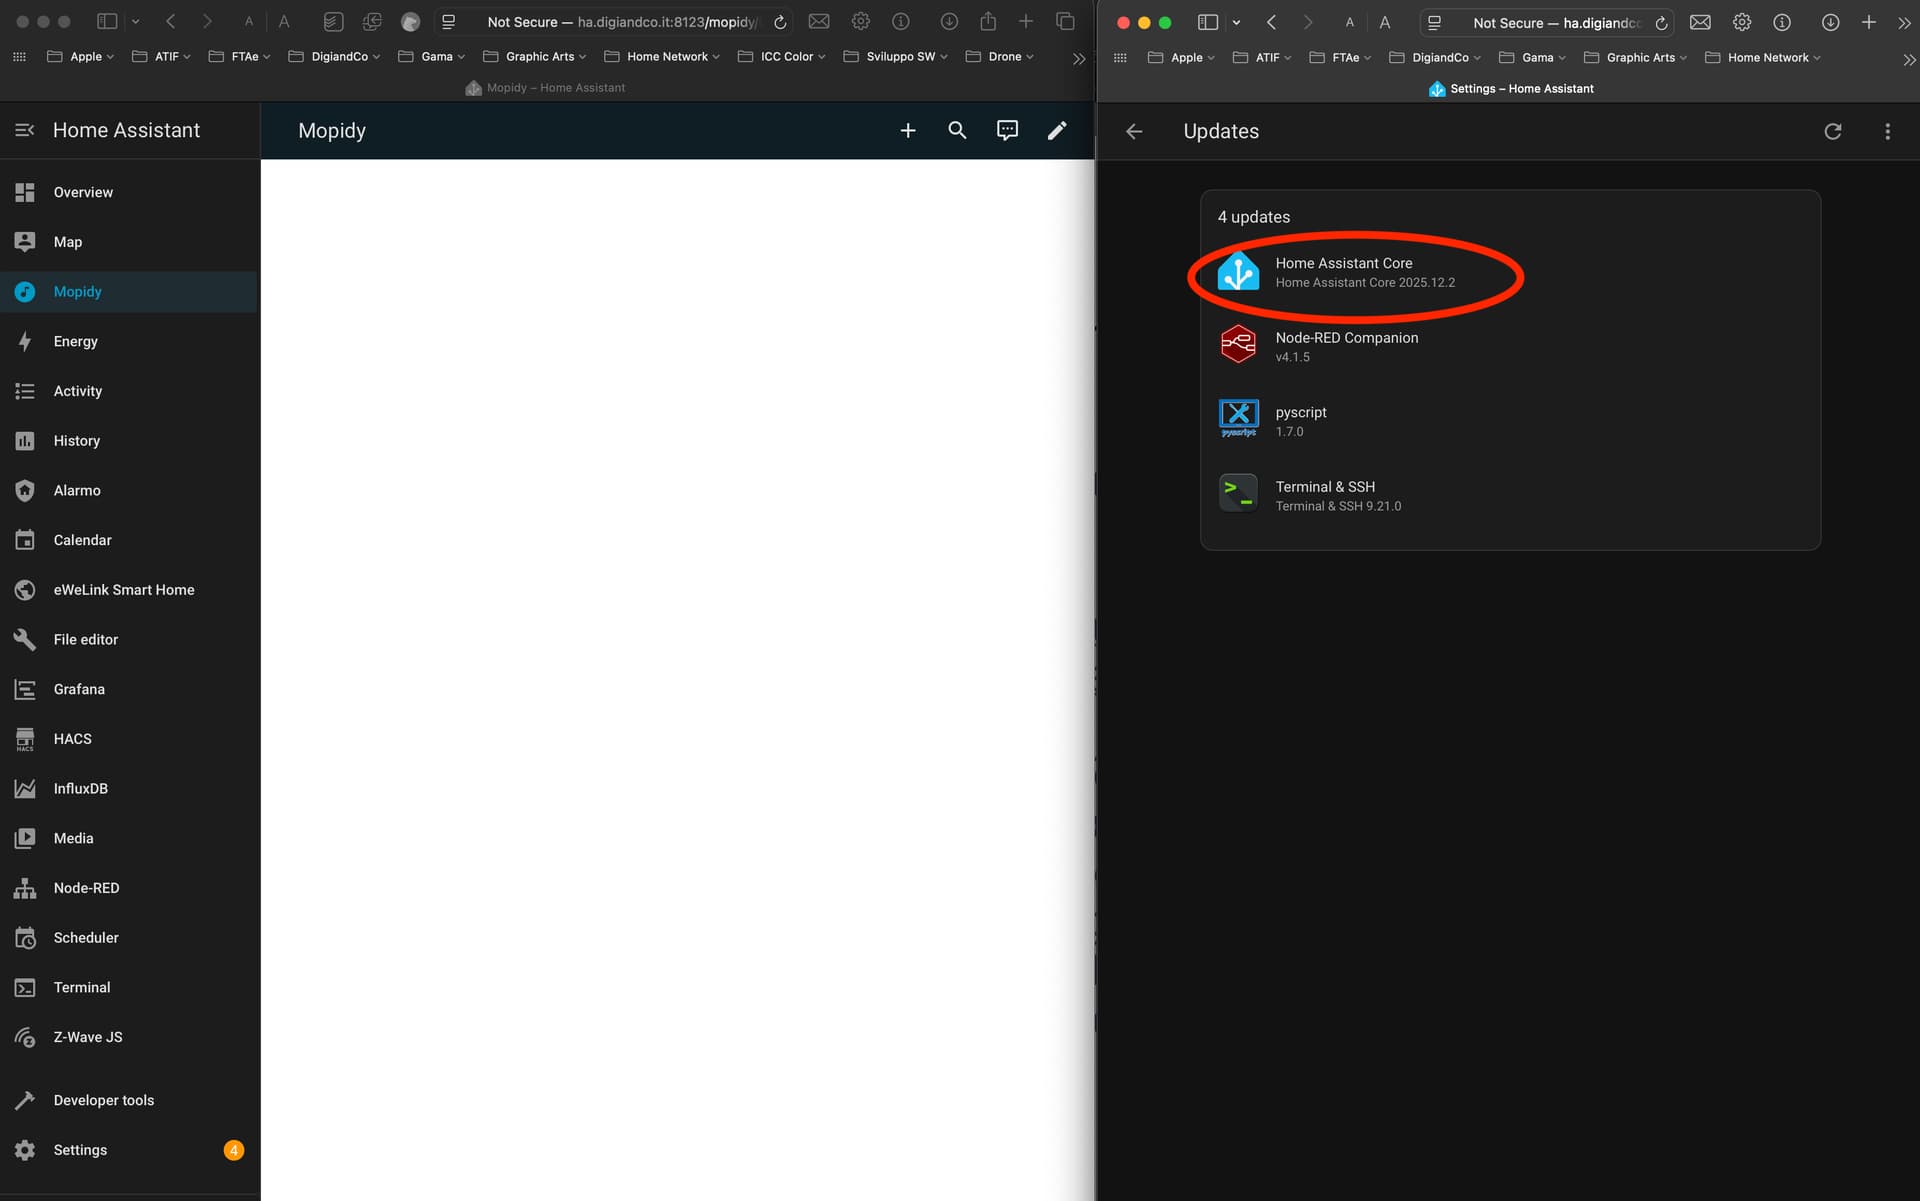Open Settings with the 4 badge

(x=80, y=1150)
